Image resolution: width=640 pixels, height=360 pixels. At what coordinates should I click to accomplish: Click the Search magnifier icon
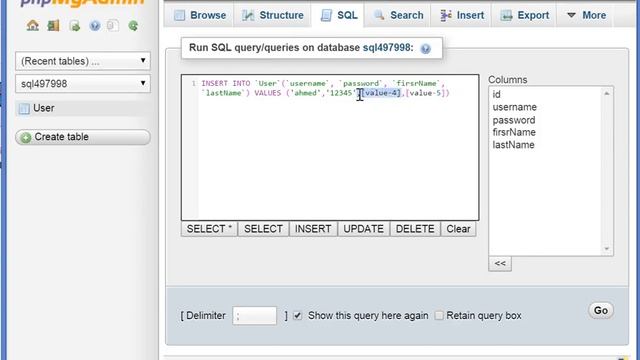[379, 16]
